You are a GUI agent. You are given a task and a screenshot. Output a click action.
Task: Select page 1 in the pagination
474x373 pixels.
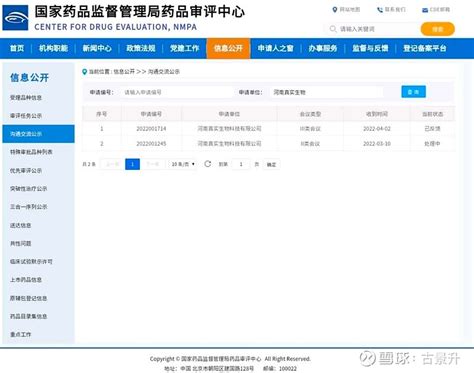pyautogui.click(x=132, y=164)
